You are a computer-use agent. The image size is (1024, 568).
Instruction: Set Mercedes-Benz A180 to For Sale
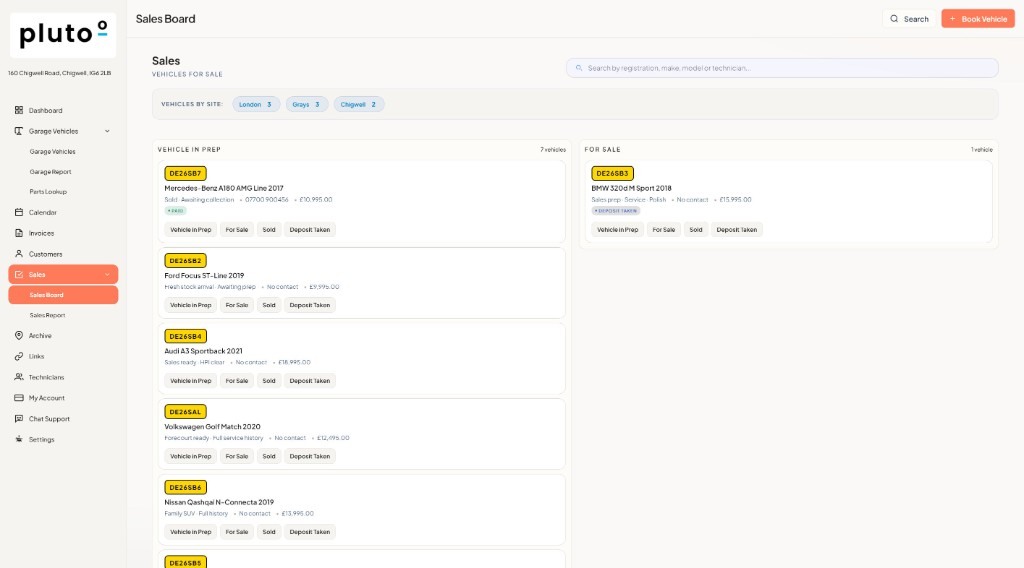pyautogui.click(x=236, y=230)
